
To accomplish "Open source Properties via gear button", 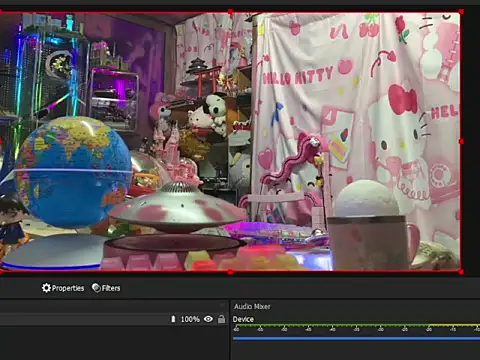I will (x=63, y=288).
